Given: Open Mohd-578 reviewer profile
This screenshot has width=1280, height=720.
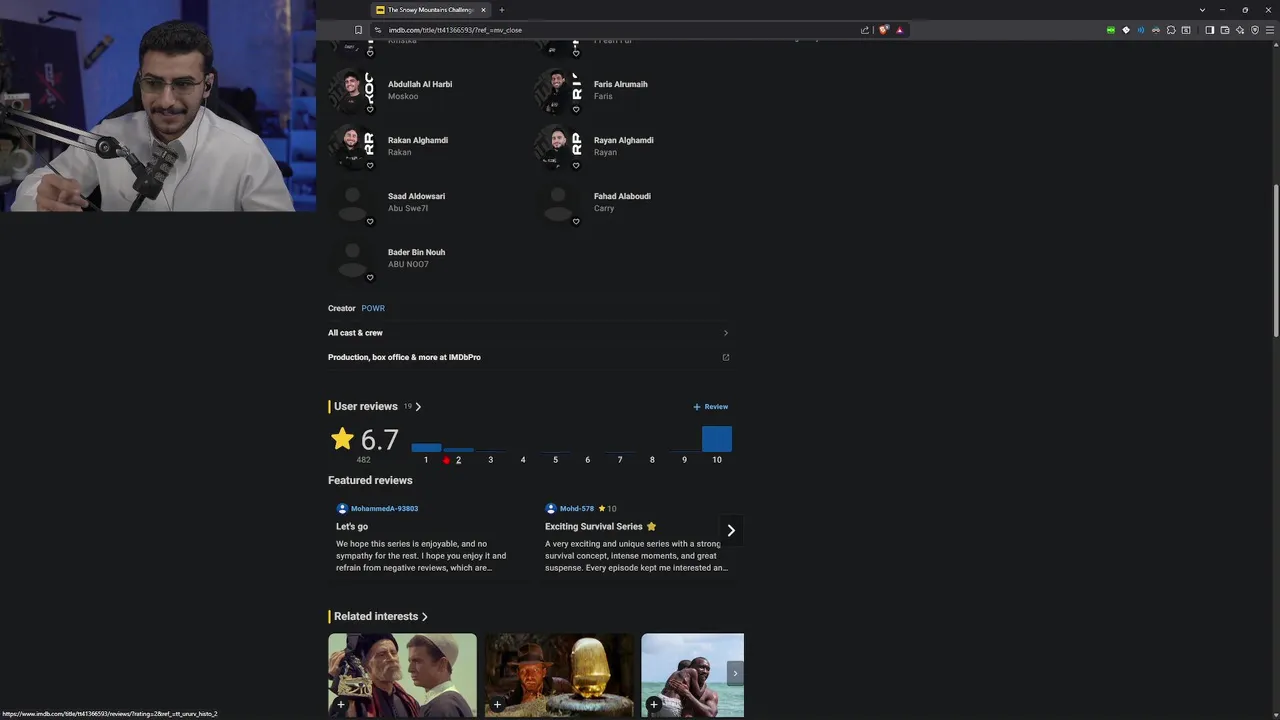Looking at the screenshot, I should click(x=577, y=509).
